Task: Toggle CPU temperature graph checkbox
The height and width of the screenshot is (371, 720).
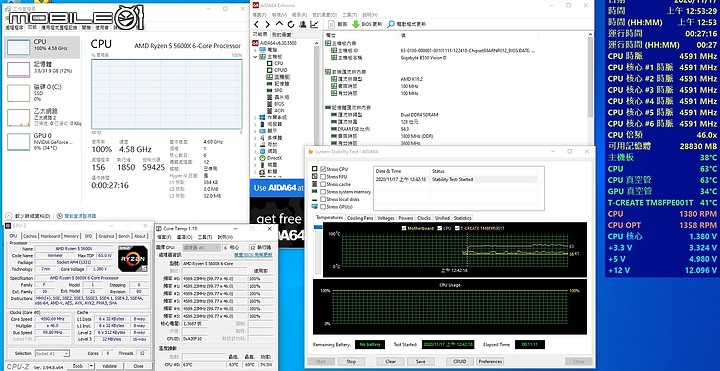Action: coord(440,228)
